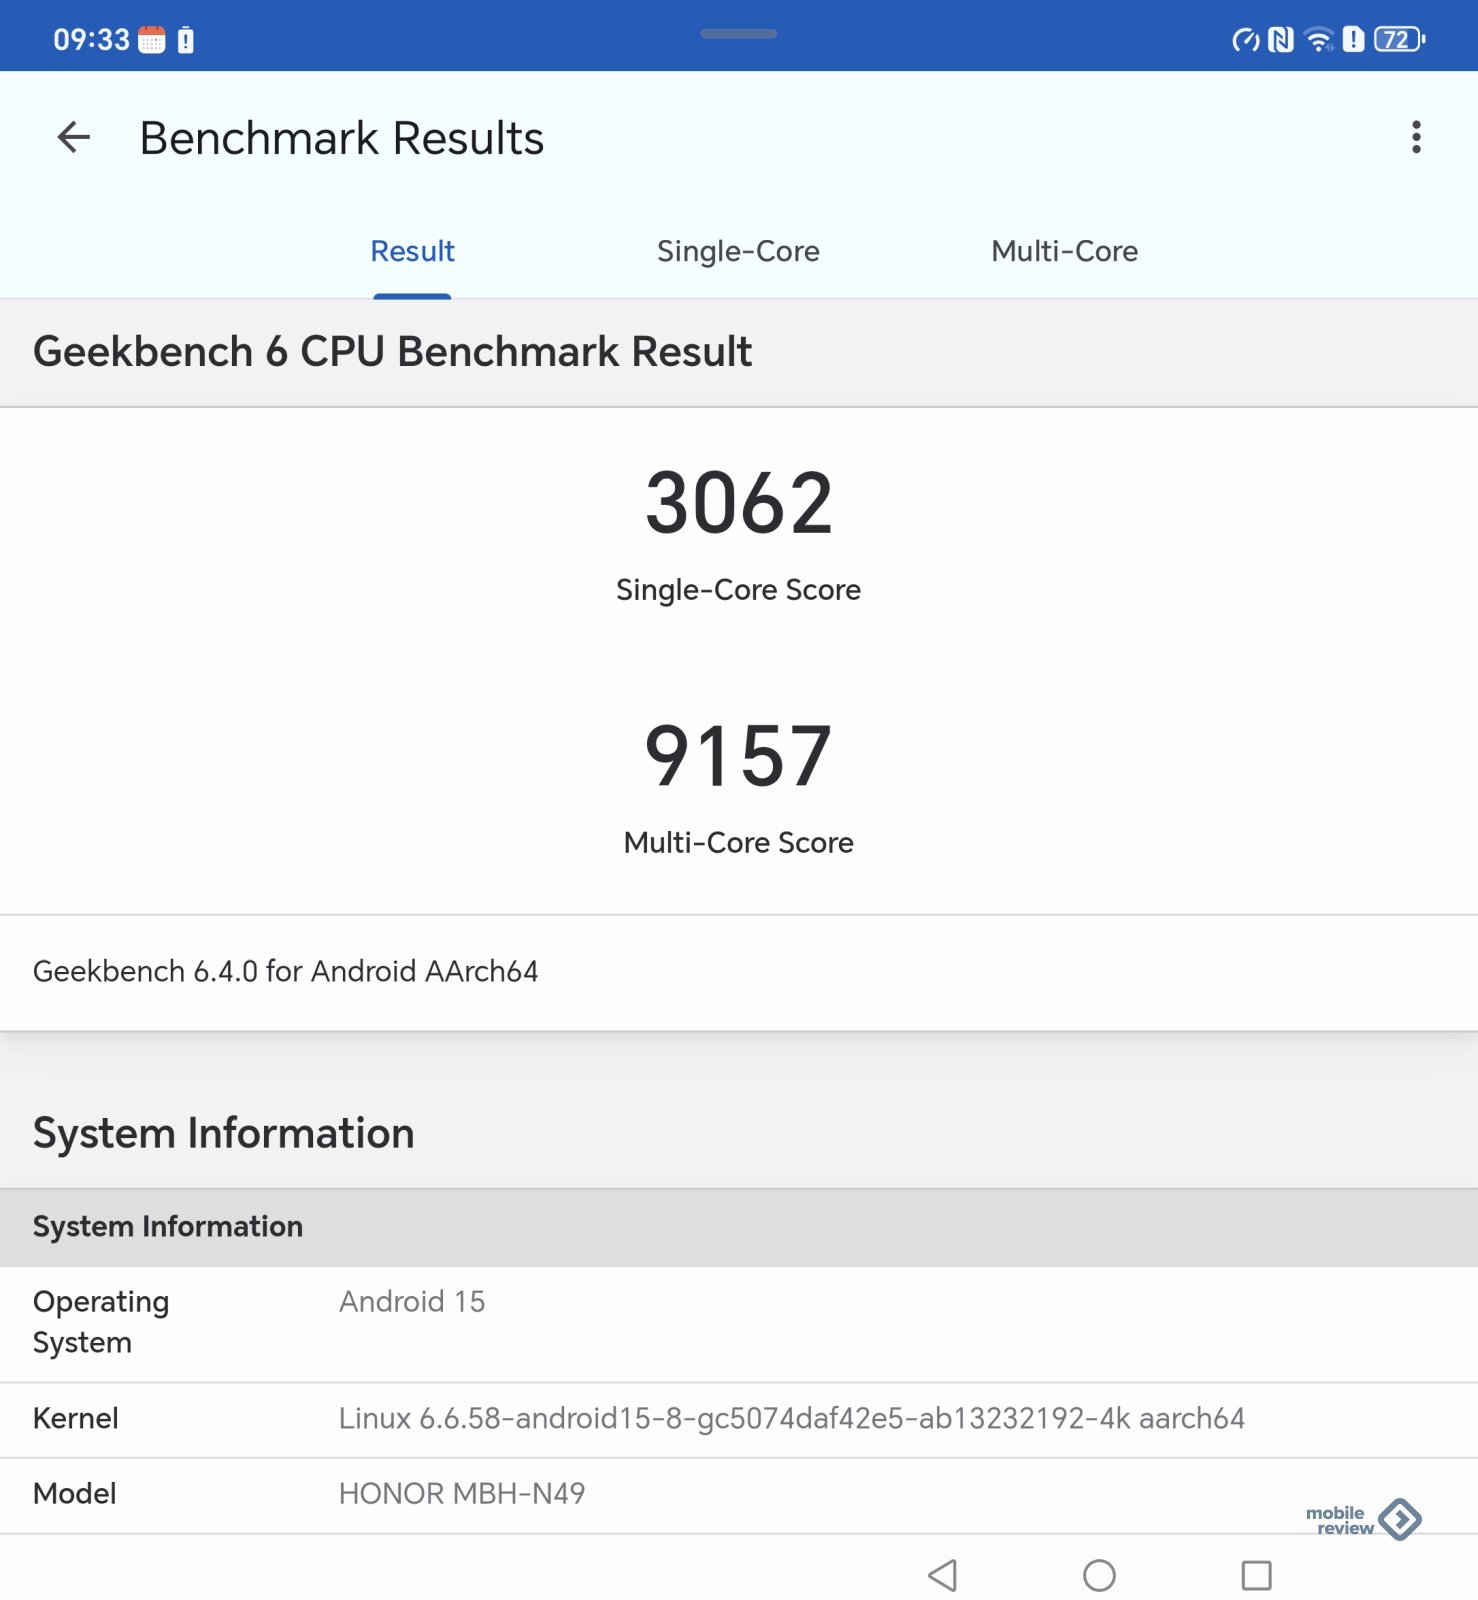Tap the Wi-Fi status icon
The height and width of the screenshot is (1600, 1478).
coord(1319,40)
